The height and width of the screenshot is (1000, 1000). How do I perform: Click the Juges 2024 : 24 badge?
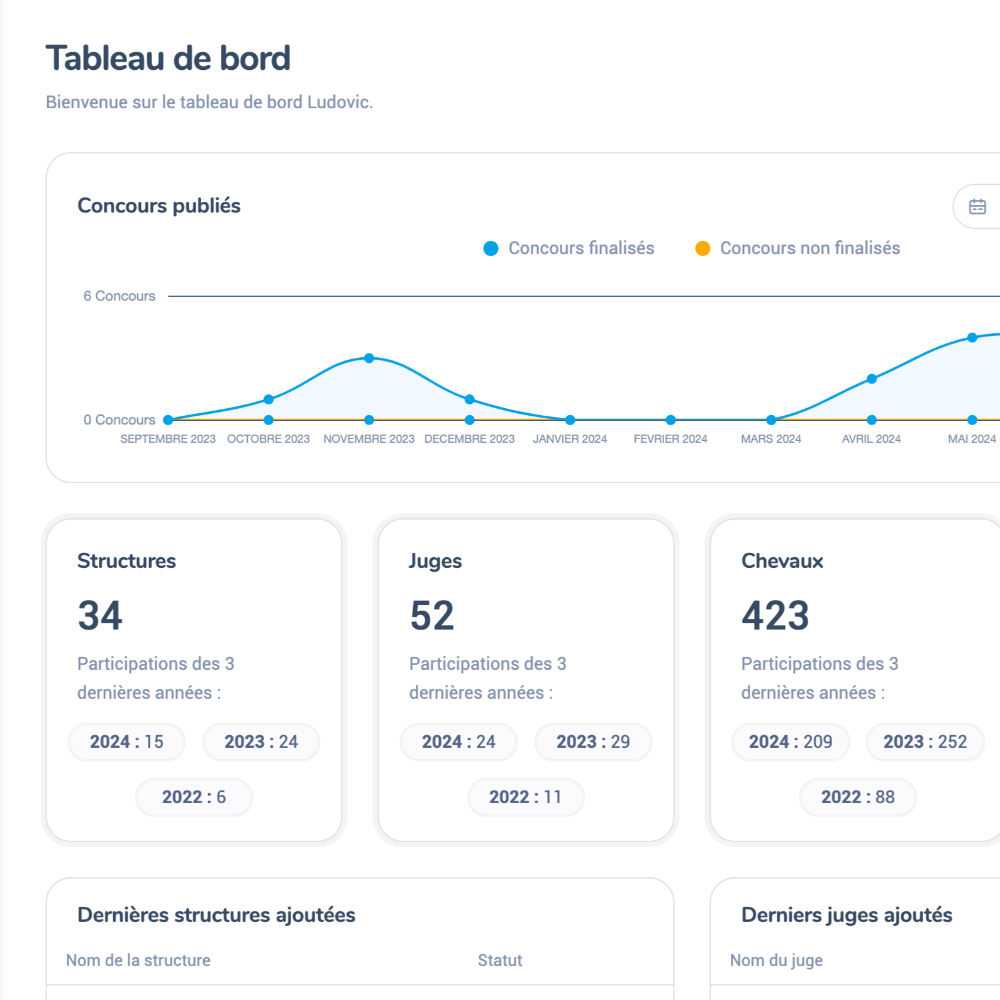click(459, 742)
